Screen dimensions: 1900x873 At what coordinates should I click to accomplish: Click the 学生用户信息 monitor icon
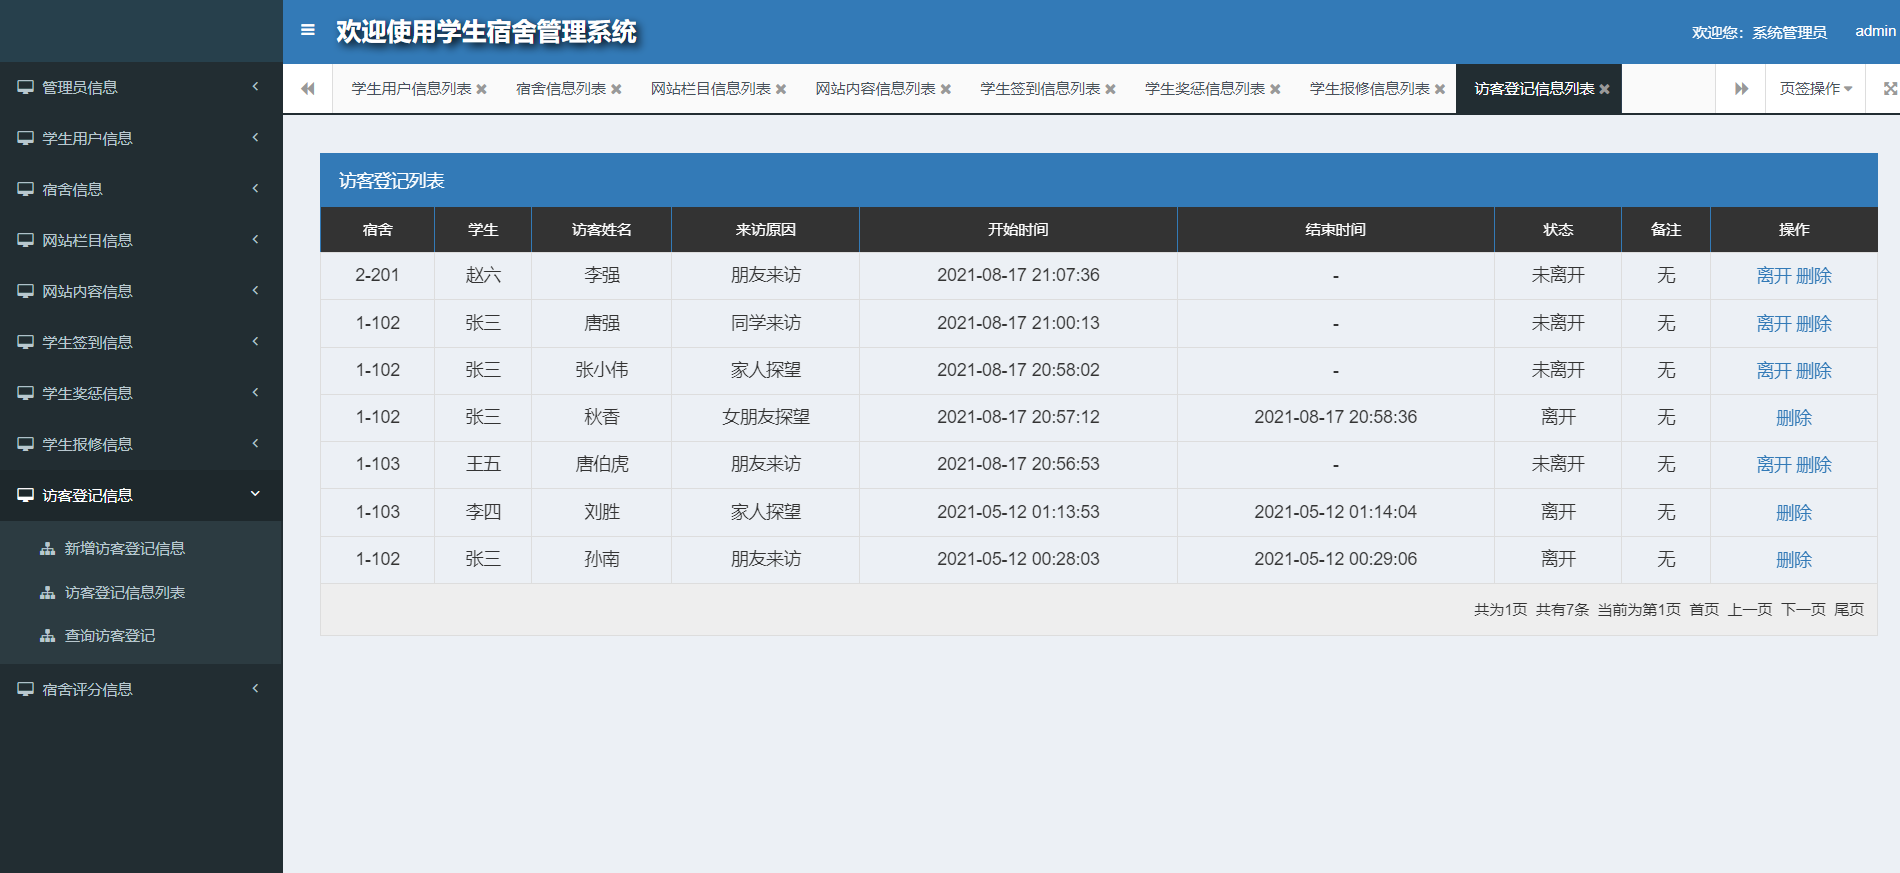25,138
